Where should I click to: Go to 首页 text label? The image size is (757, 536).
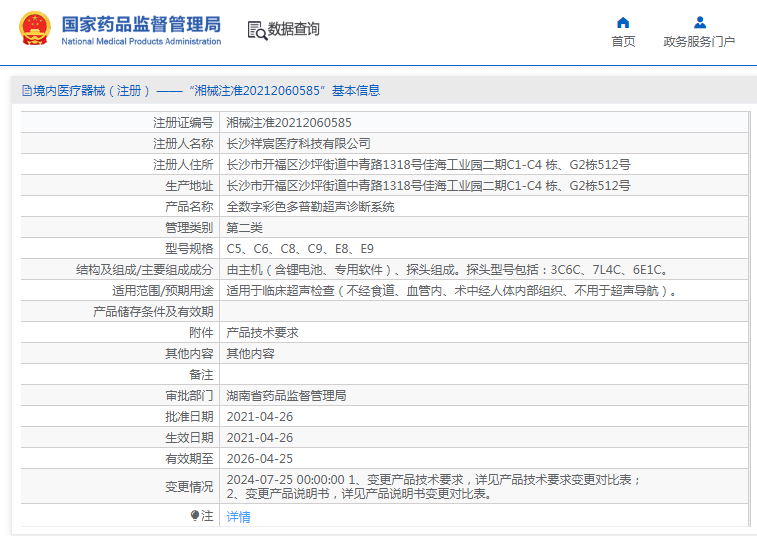tap(623, 41)
